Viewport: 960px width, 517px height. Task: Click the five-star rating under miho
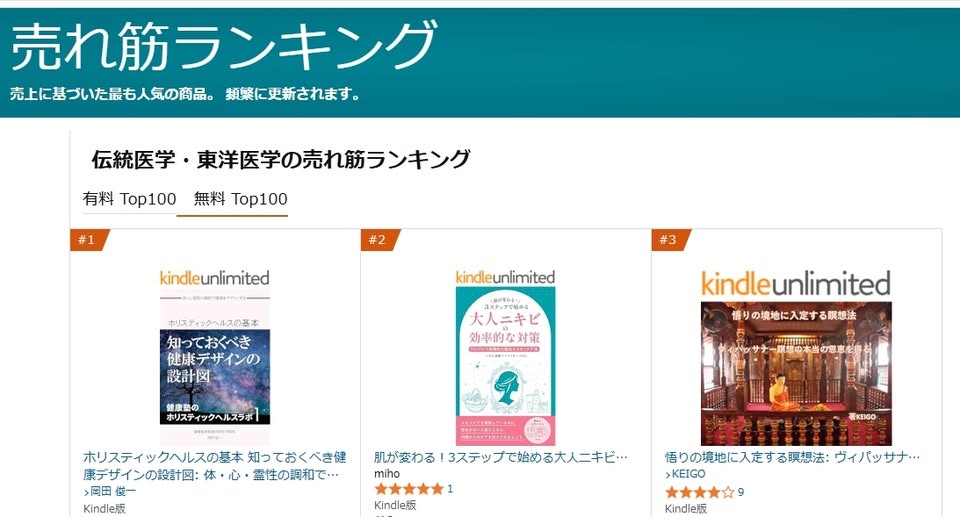[408, 489]
